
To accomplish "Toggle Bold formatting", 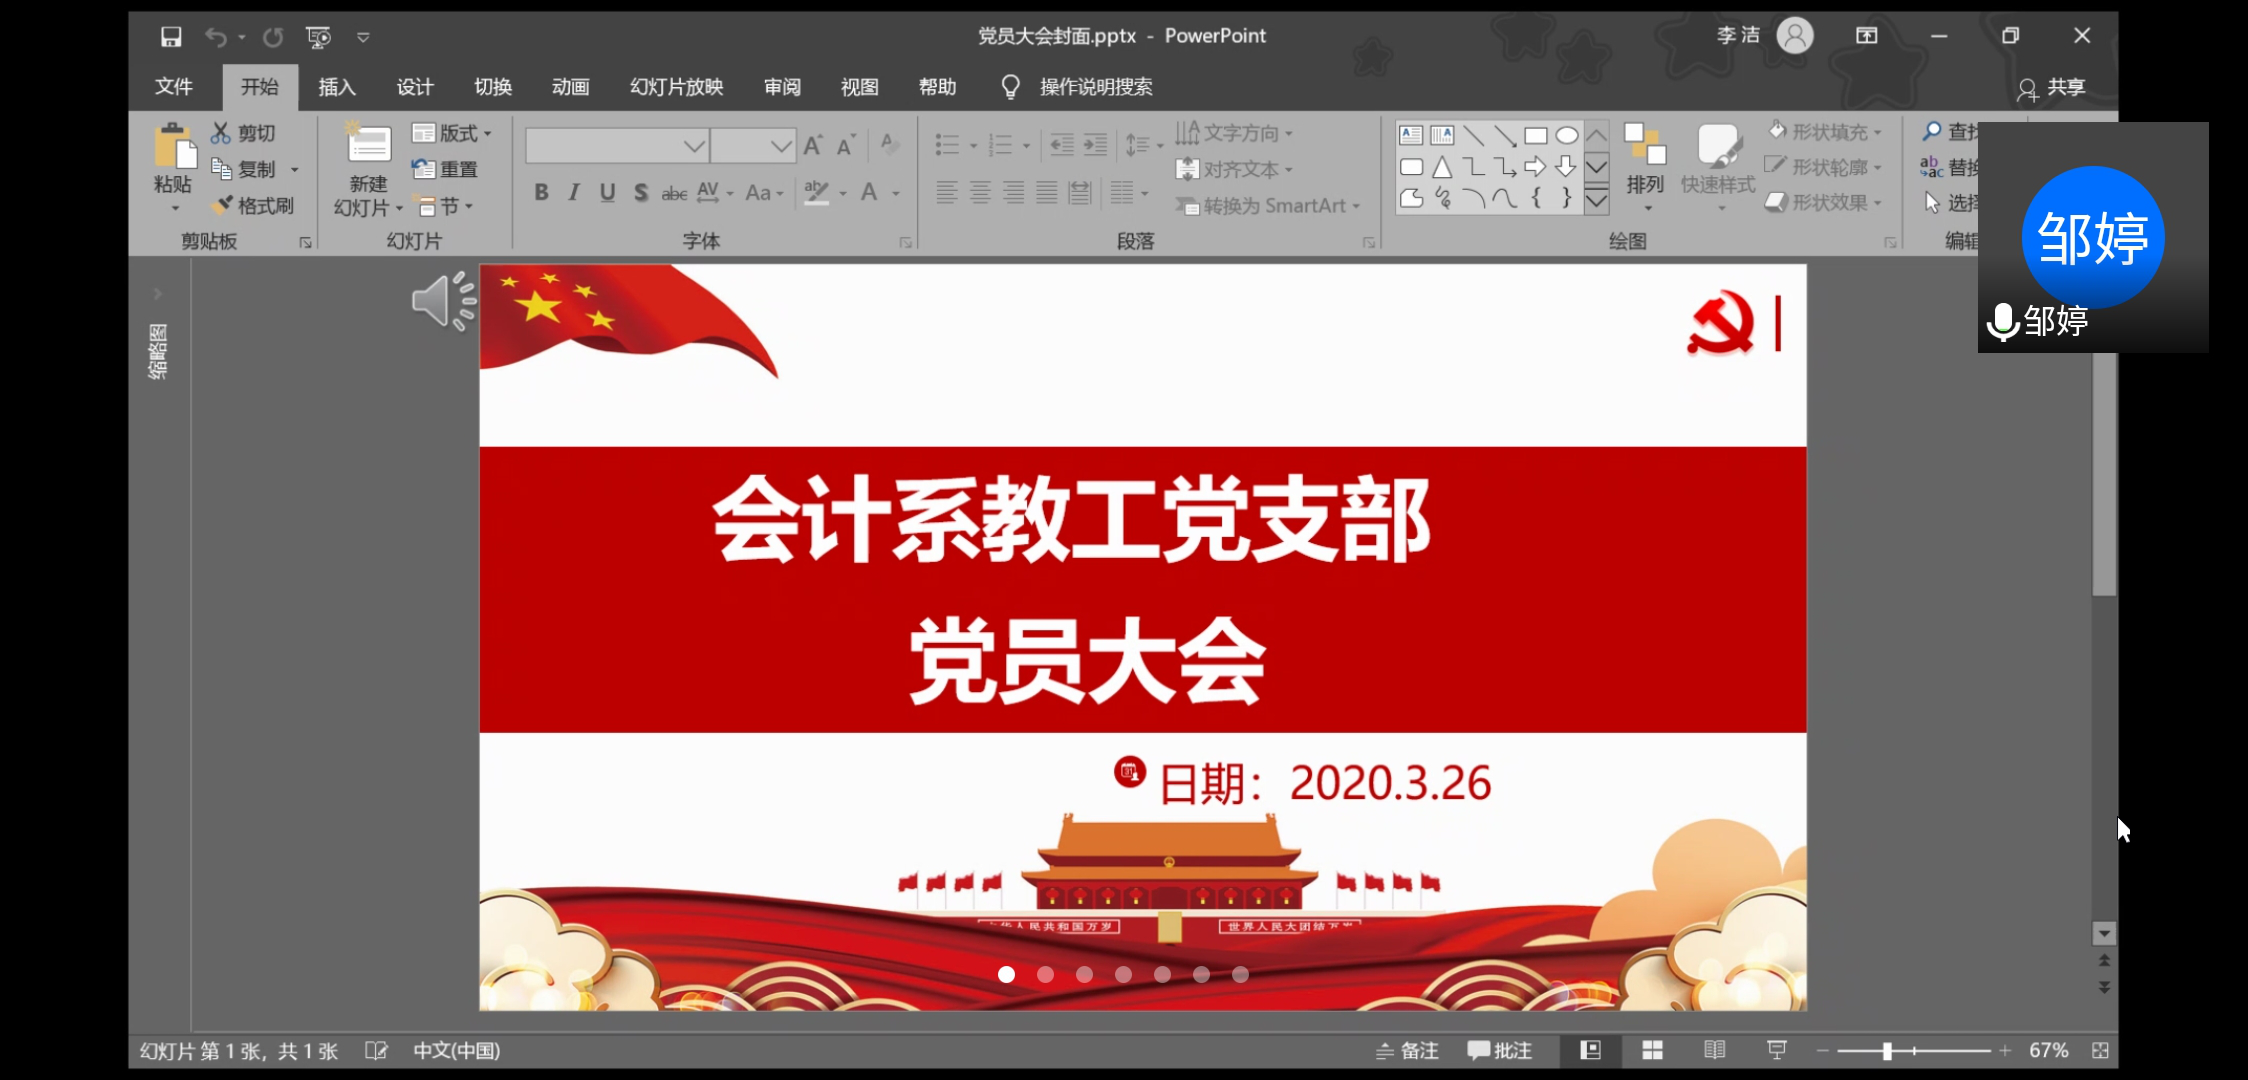I will click(541, 193).
